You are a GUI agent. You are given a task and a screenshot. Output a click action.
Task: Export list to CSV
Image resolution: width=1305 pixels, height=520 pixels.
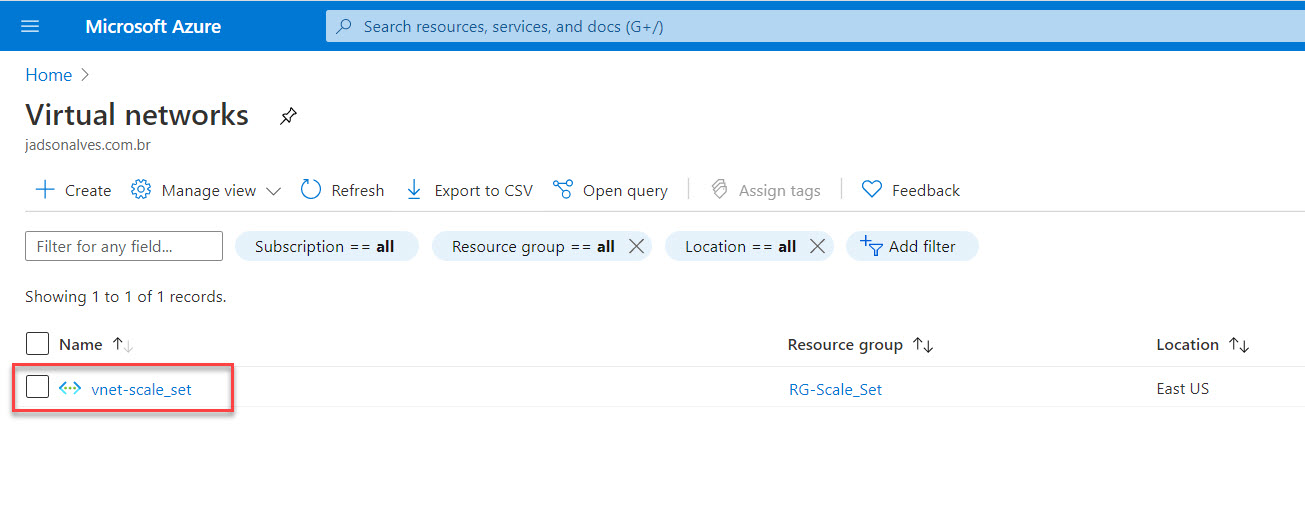point(469,190)
